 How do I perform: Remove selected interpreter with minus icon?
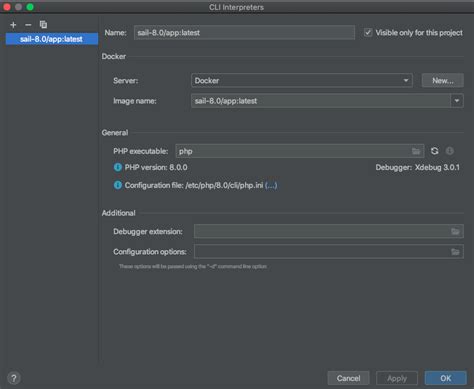[28, 25]
